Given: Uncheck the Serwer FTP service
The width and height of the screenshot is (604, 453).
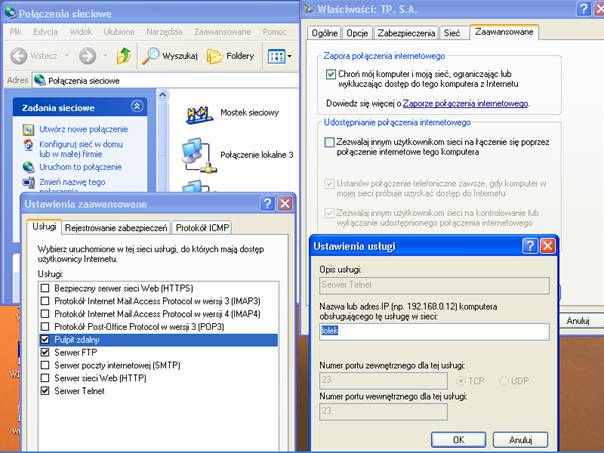Looking at the screenshot, I should pos(45,352).
